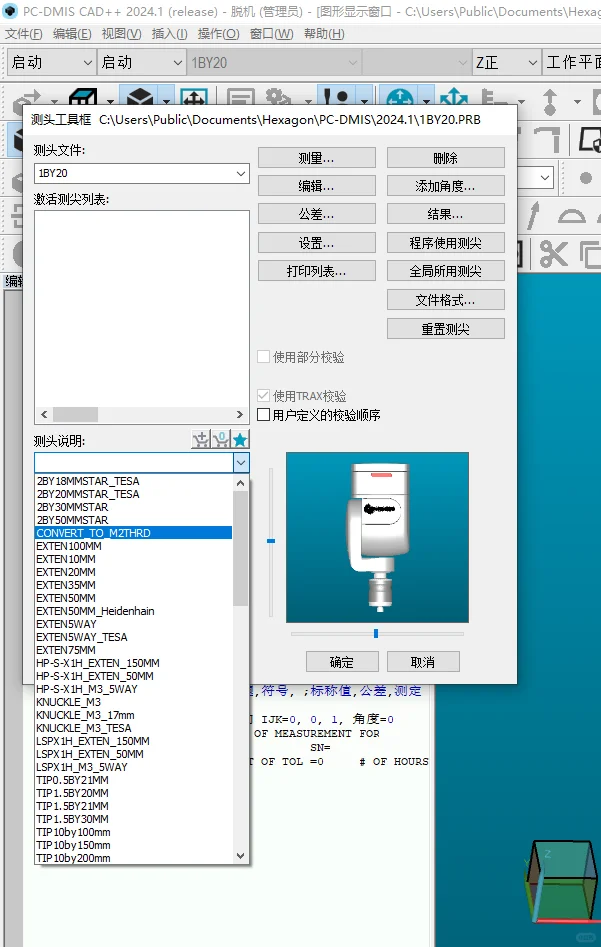Select TIP1.5BY20MM in the list

coord(133,792)
